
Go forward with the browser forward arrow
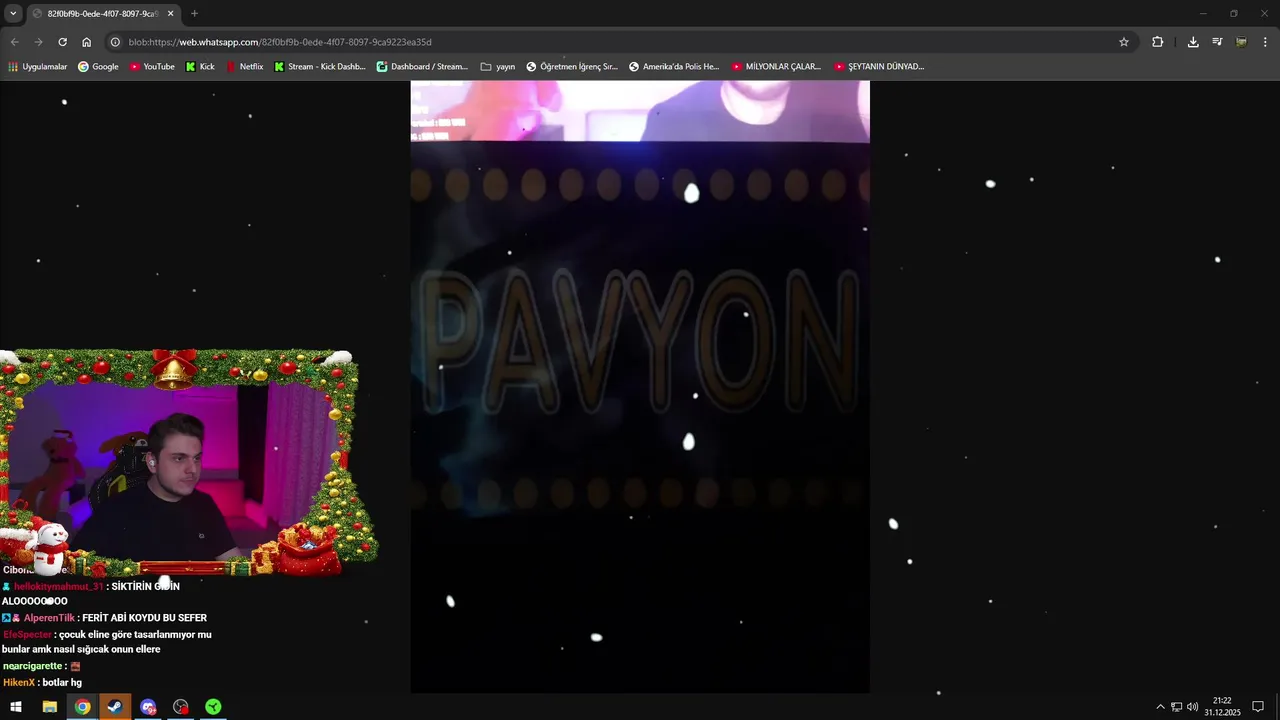[x=38, y=42]
